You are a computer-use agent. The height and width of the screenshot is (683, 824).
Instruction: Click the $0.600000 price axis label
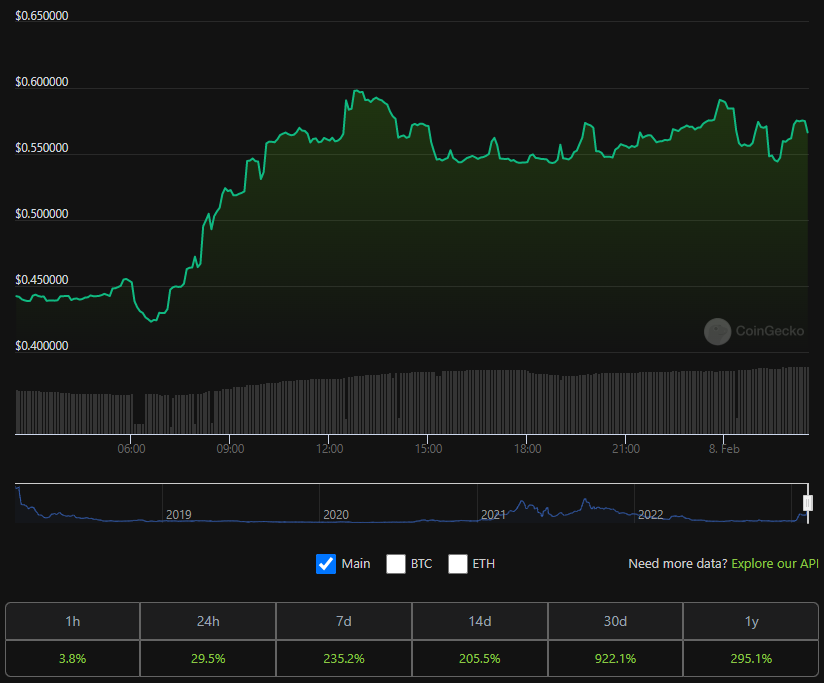(x=42, y=82)
